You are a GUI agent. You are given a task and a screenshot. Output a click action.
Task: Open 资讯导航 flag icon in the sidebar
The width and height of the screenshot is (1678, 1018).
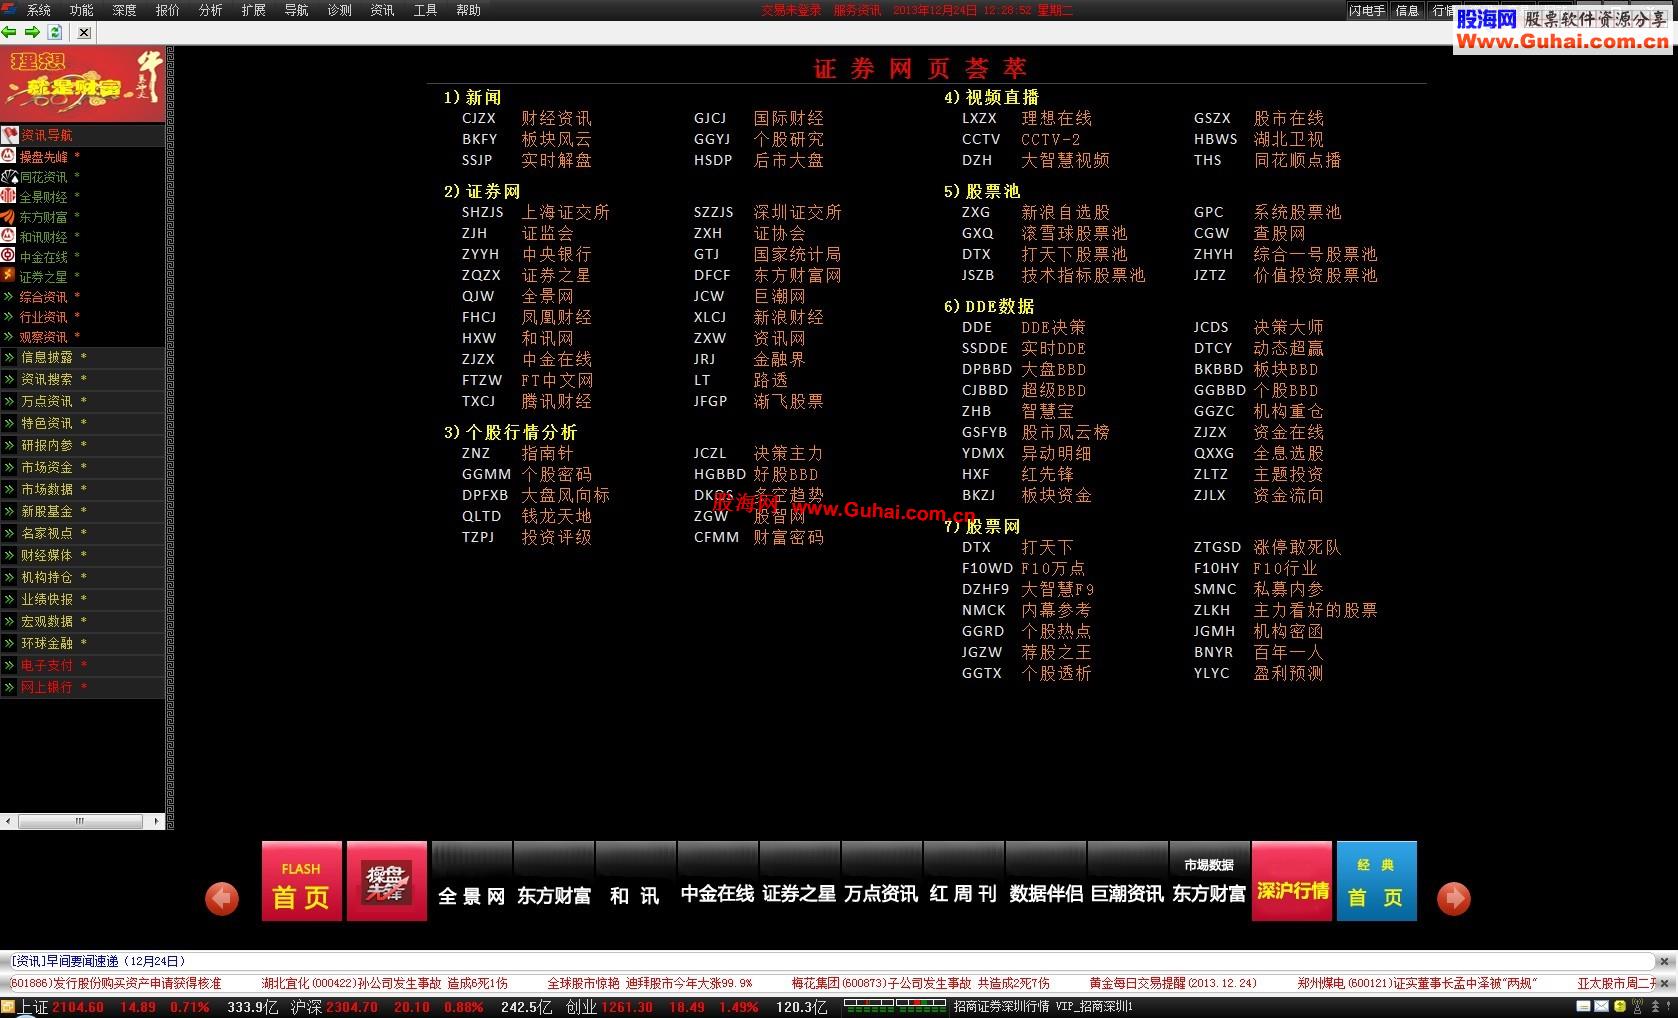(x=10, y=135)
